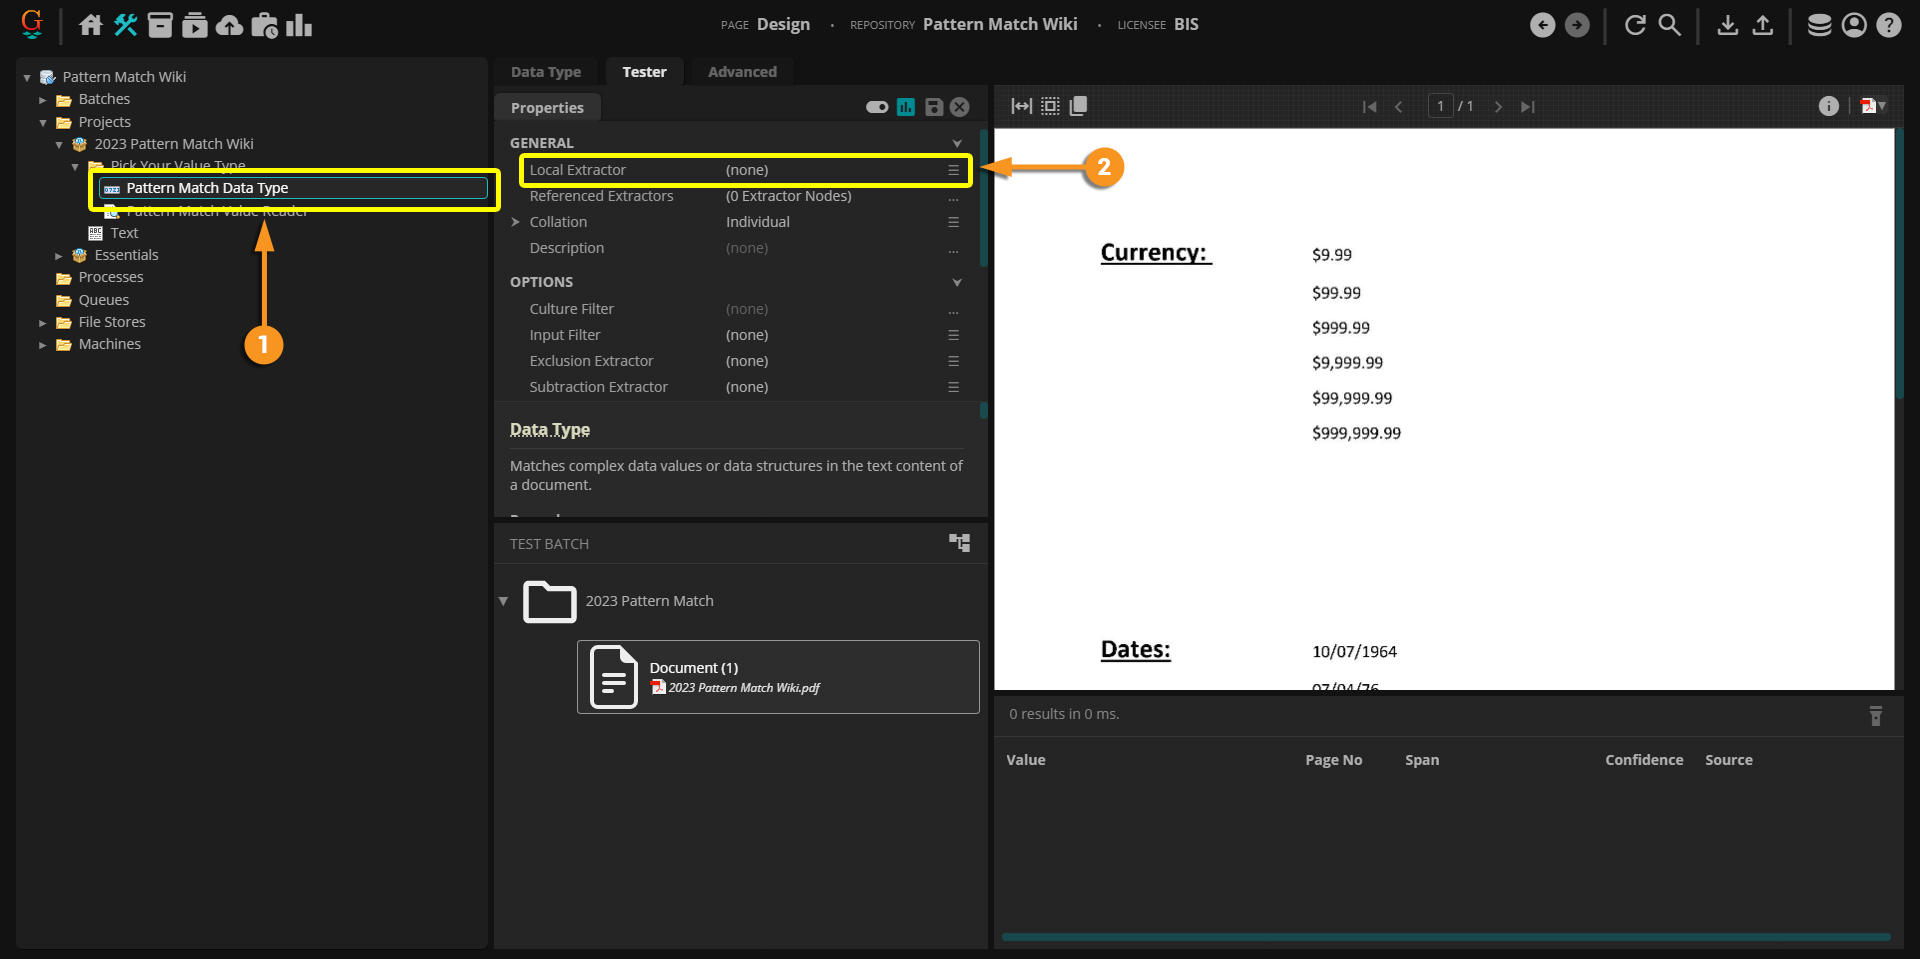Collapse the 2023 Pattern Match batch folder
The width and height of the screenshot is (1920, 959).
[503, 601]
